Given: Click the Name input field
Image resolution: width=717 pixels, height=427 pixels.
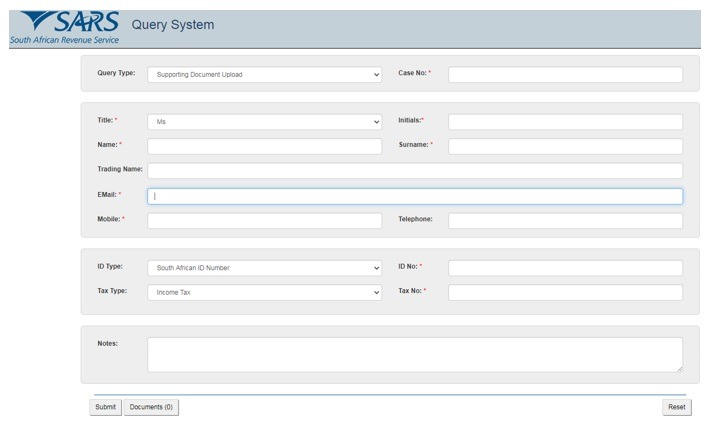Looking at the screenshot, I should pyautogui.click(x=264, y=146).
